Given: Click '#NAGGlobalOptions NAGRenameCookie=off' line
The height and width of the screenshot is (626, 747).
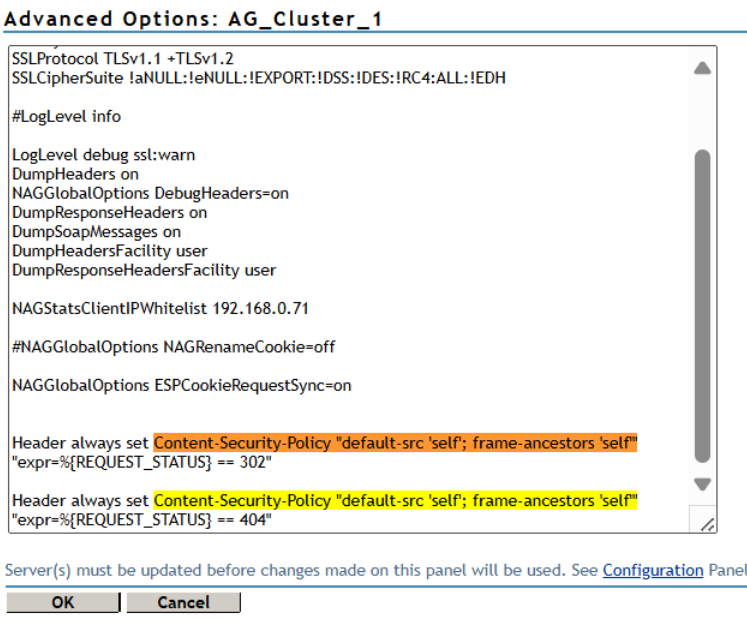Looking at the screenshot, I should click(x=173, y=346).
